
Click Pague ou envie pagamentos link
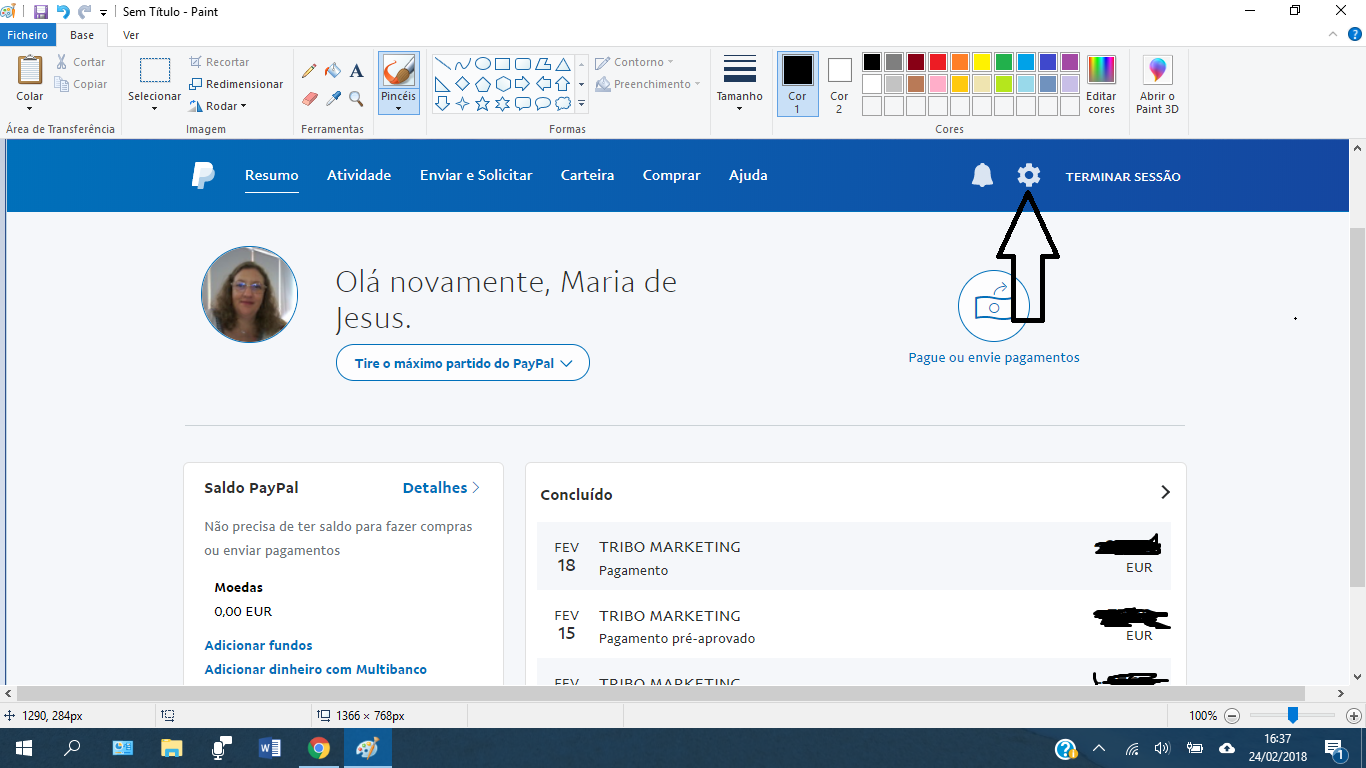(x=994, y=357)
